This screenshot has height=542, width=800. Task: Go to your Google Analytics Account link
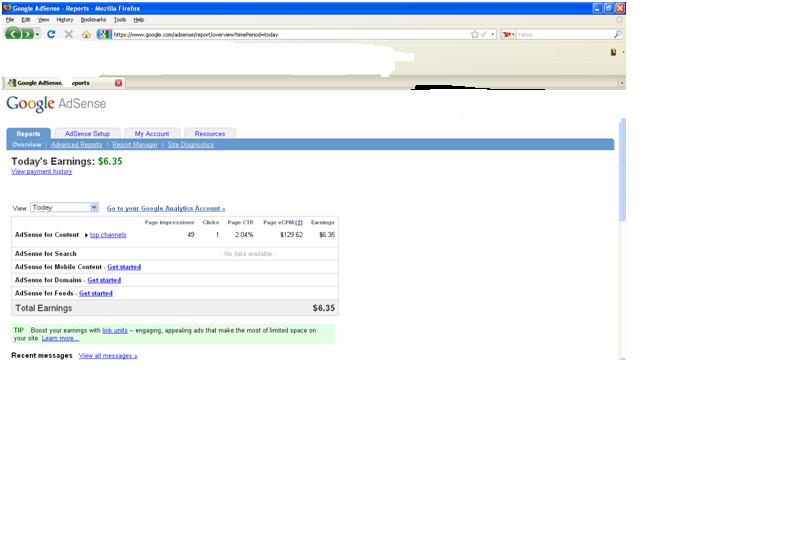166,208
